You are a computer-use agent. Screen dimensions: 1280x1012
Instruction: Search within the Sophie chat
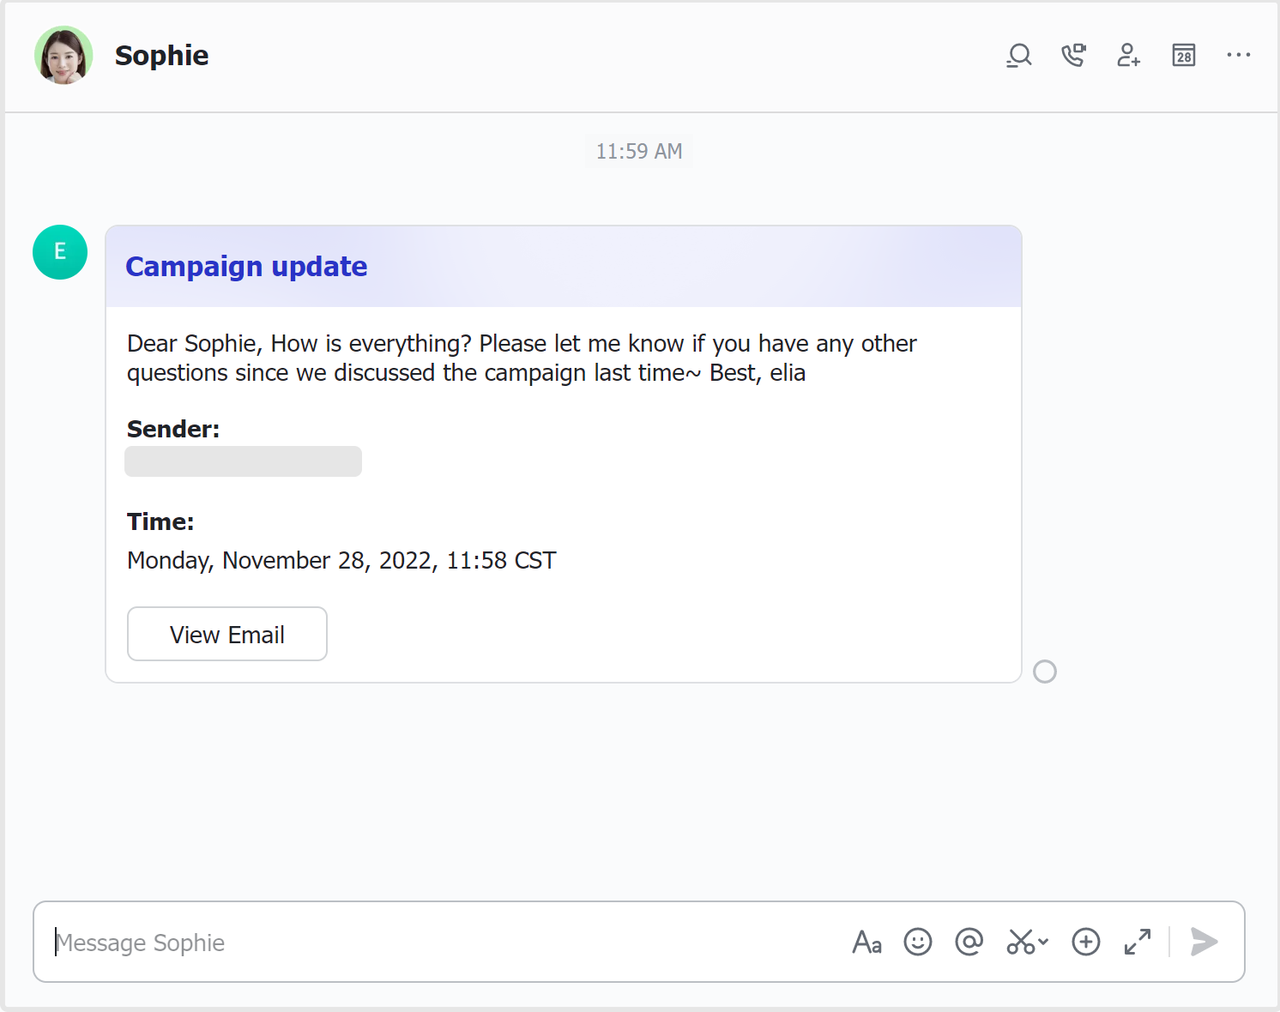click(1019, 56)
